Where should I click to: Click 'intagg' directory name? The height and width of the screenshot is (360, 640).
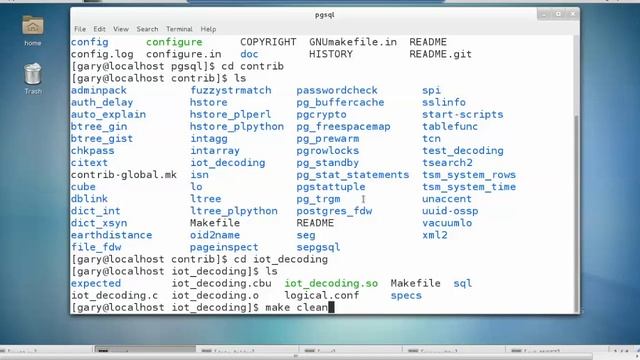tap(209, 138)
